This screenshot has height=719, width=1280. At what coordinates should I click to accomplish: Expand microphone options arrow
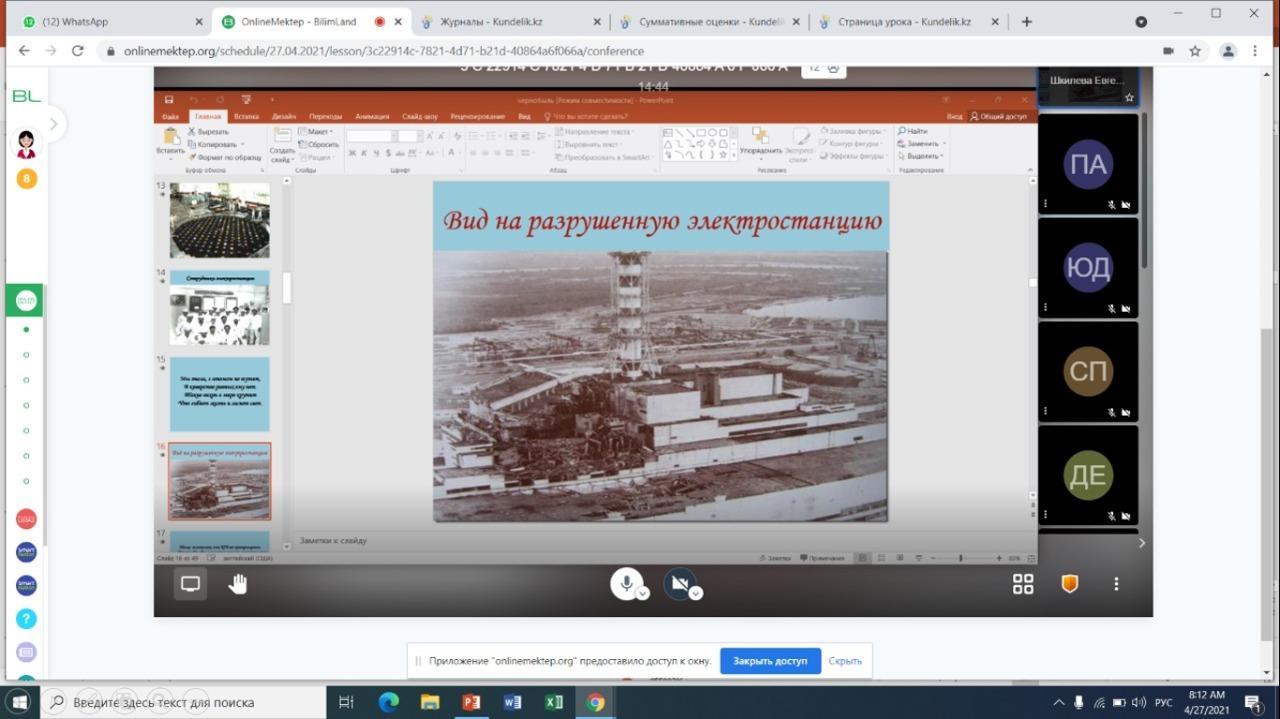tap(643, 593)
